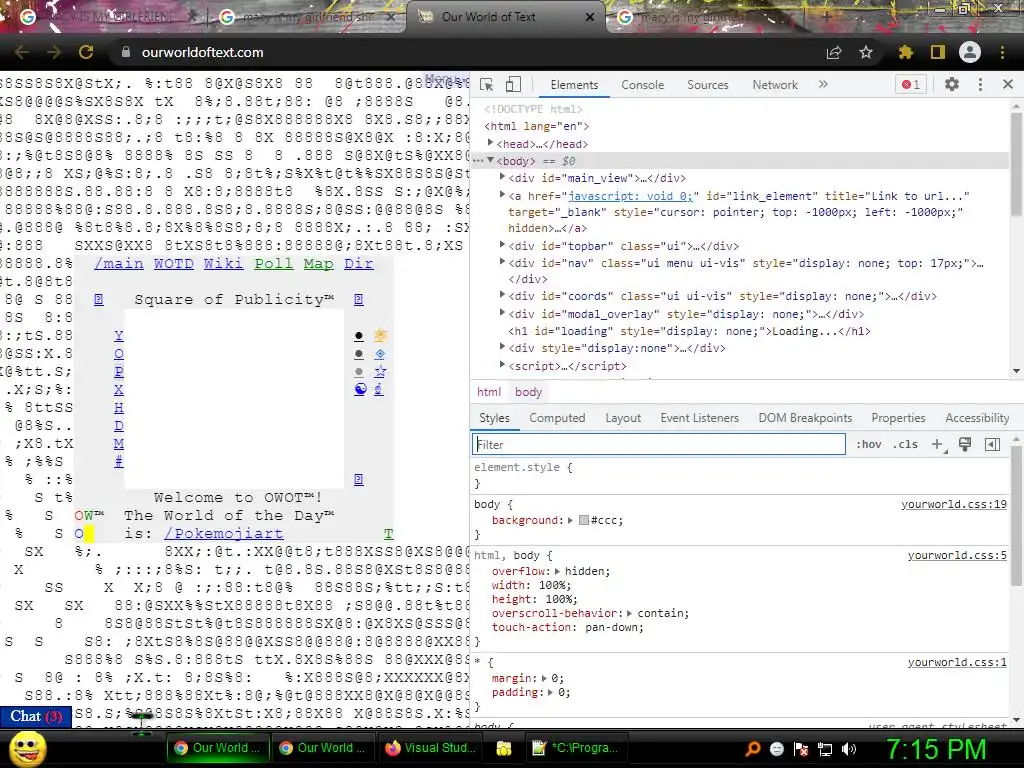The height and width of the screenshot is (768, 1024).
Task: Open the Wiki link
Action: (x=223, y=264)
